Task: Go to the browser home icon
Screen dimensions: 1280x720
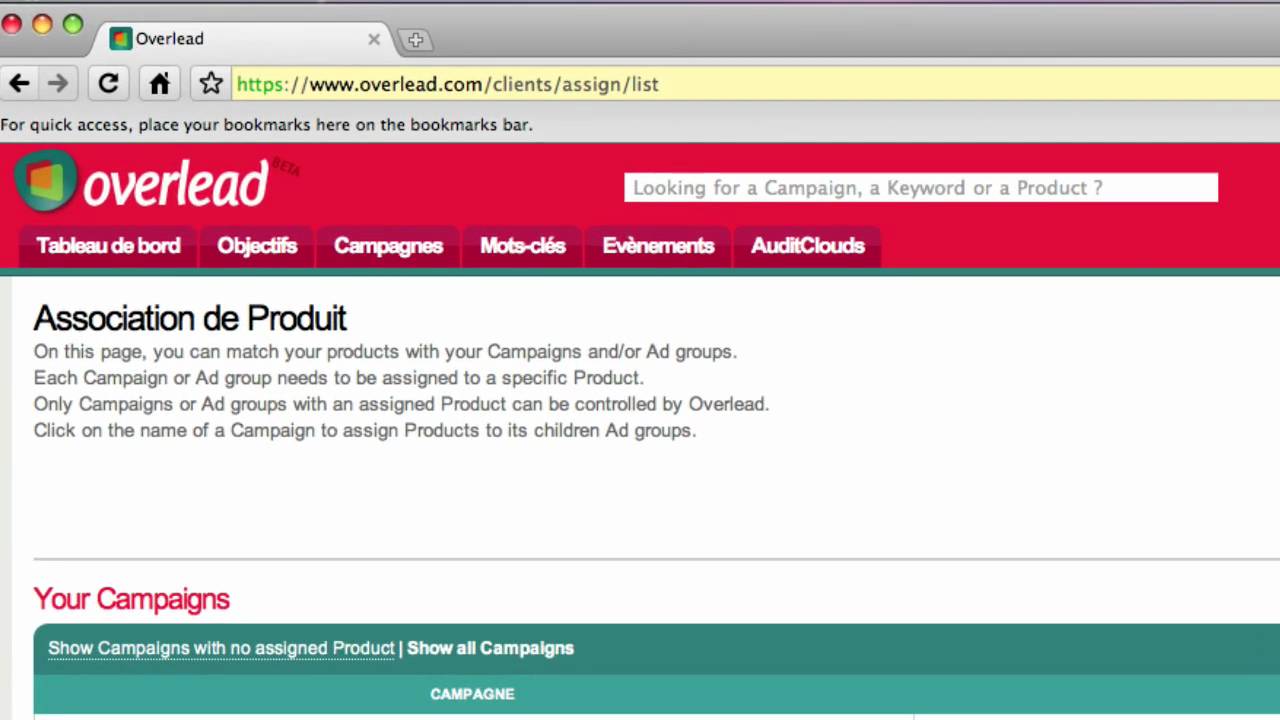Action: 160,84
